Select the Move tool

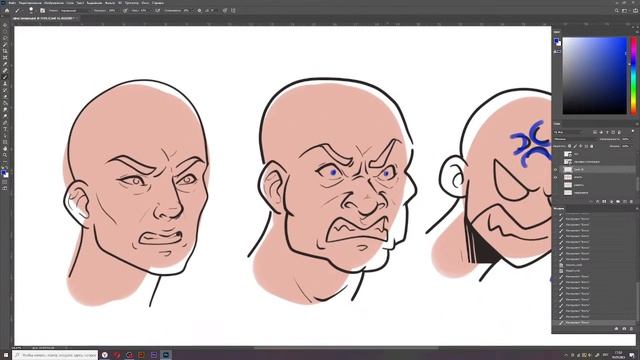[x=5, y=24]
